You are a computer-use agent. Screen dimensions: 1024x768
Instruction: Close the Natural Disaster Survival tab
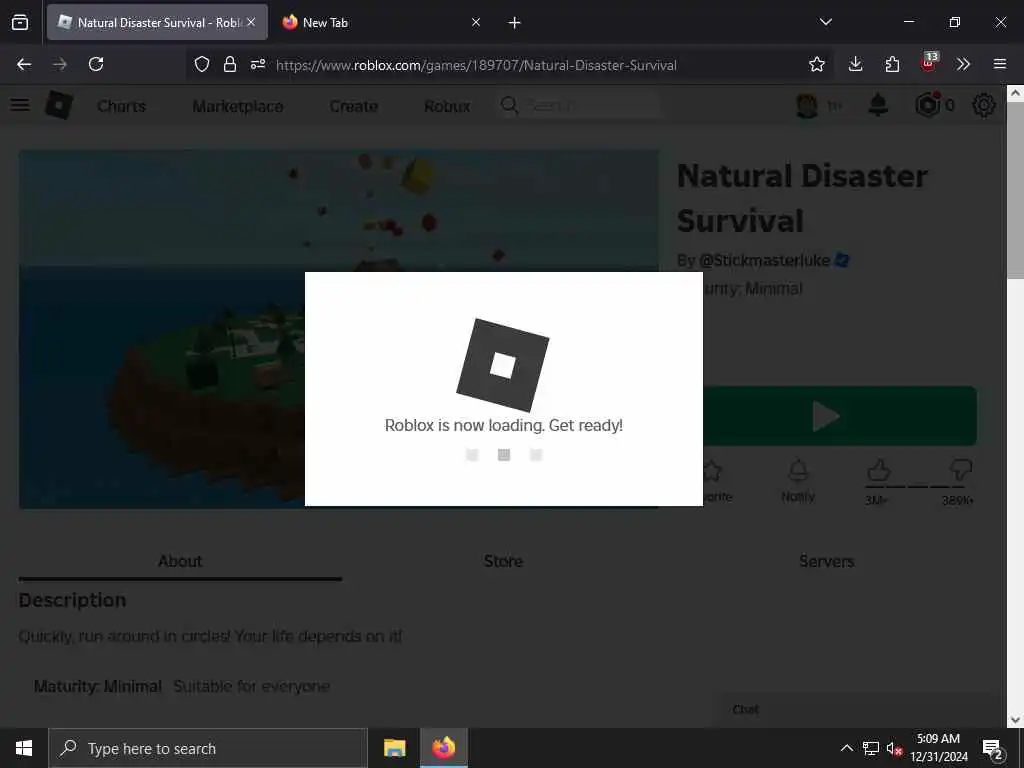pos(251,22)
